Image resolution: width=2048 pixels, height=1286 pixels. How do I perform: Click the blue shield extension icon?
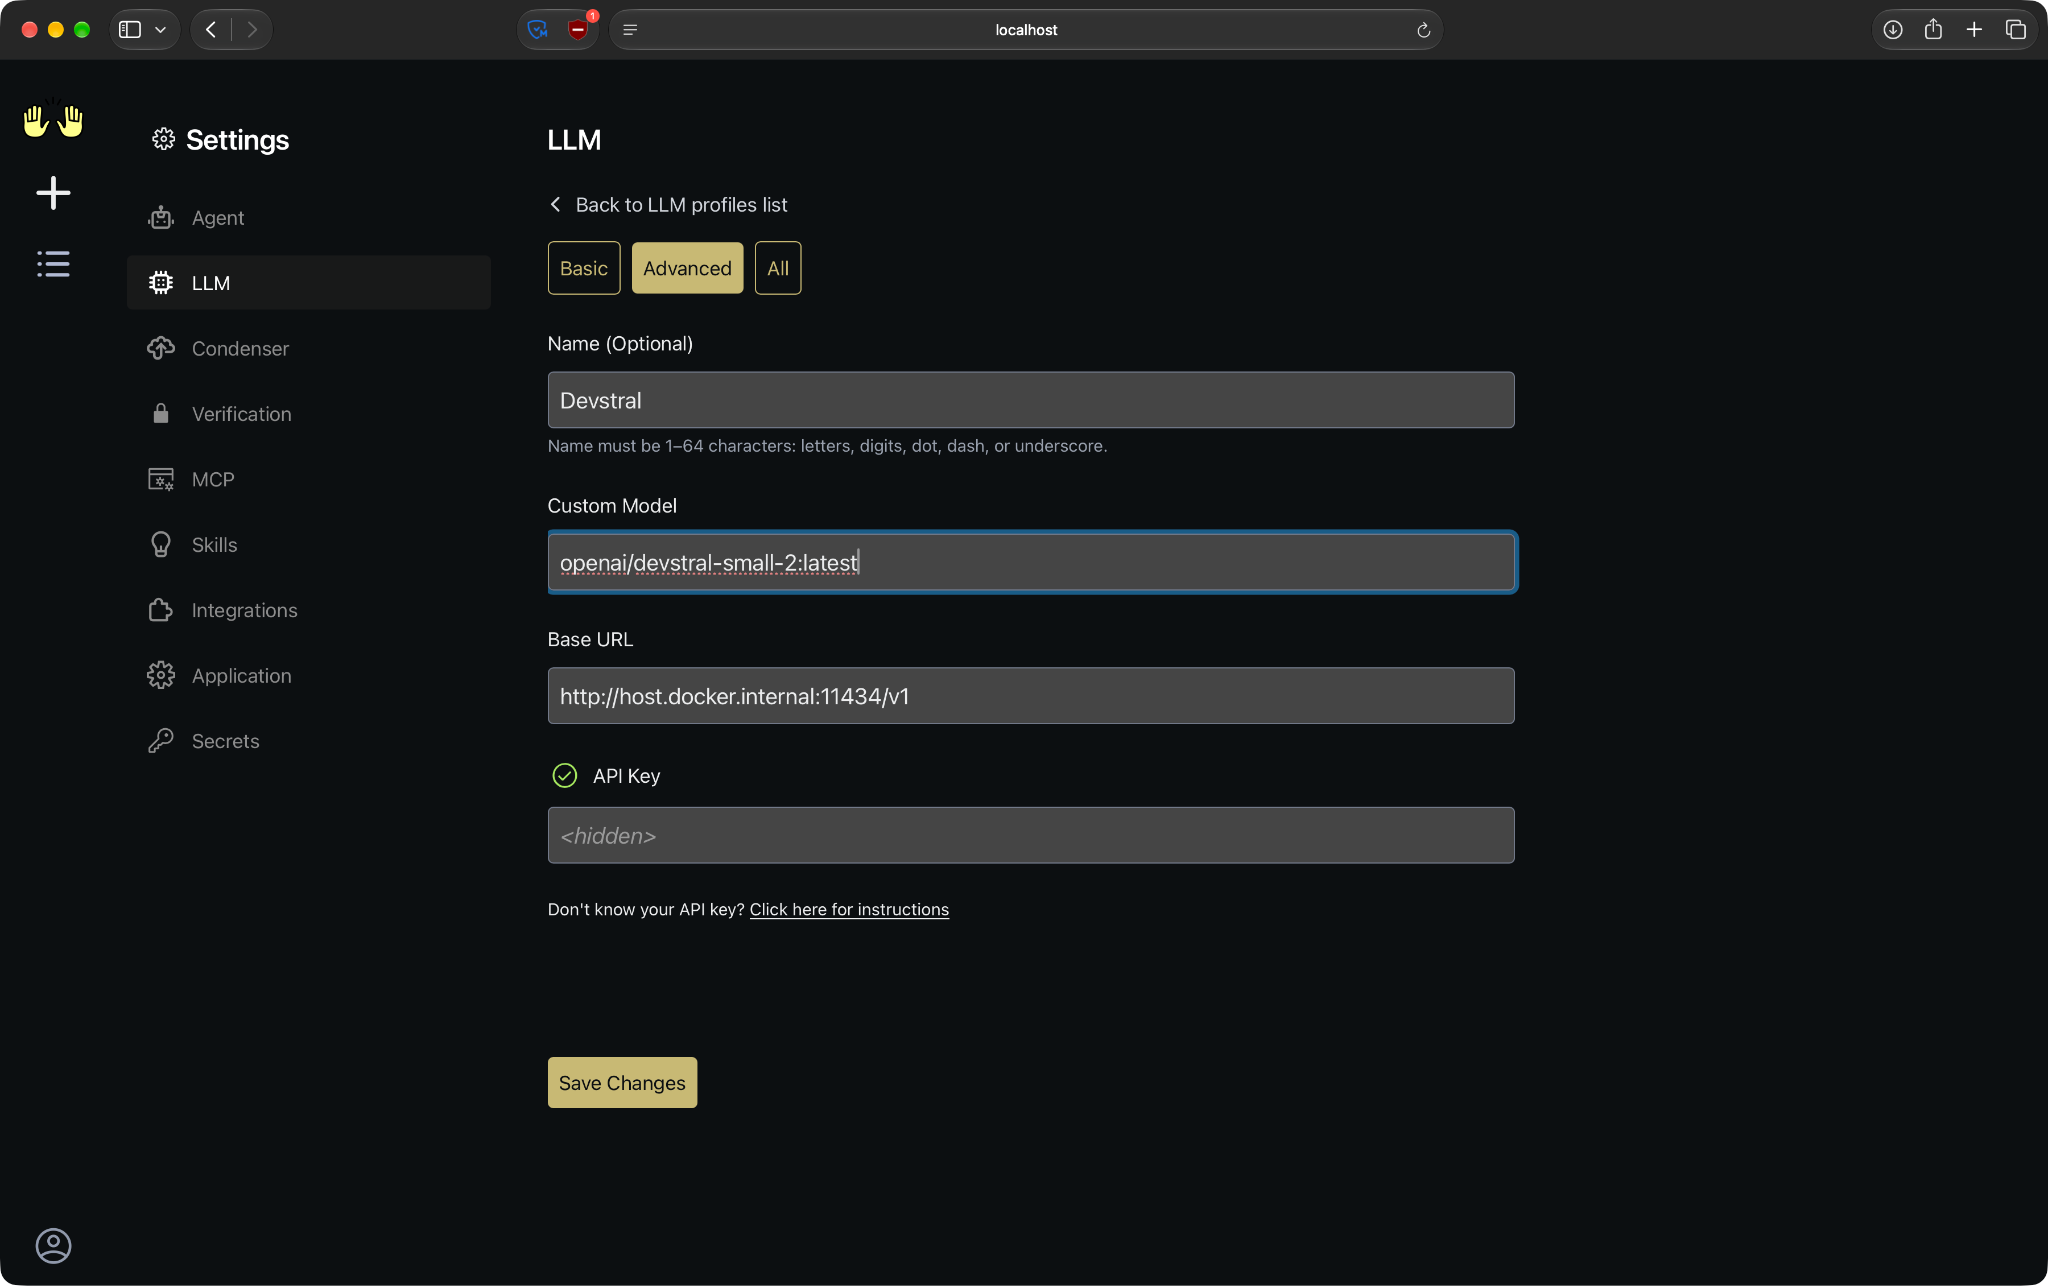[538, 30]
